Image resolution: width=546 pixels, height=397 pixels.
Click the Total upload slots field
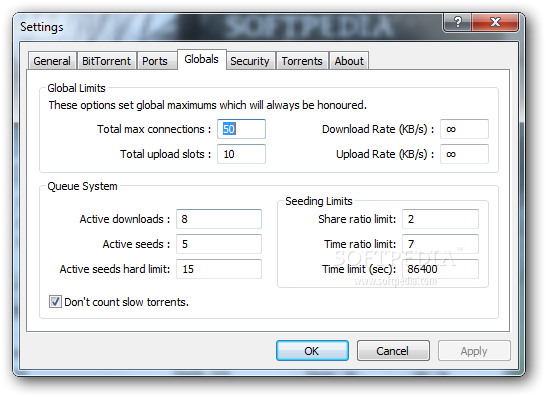[x=241, y=154]
